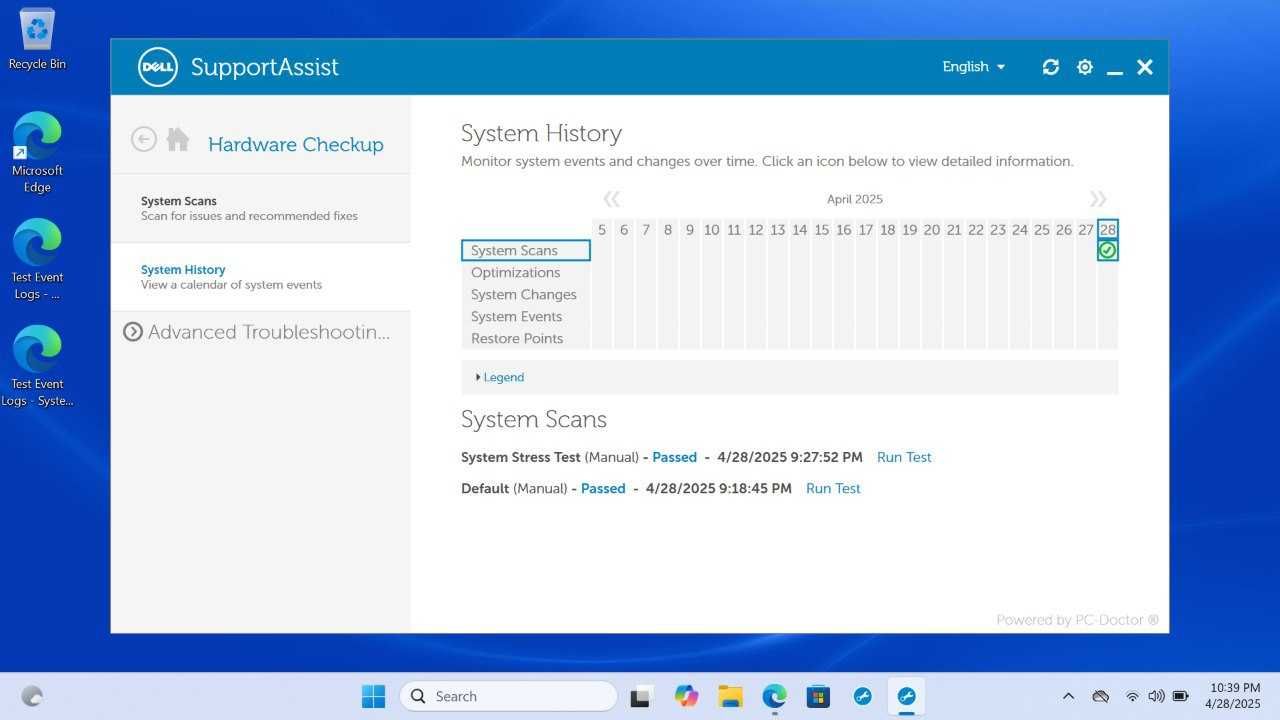Open File Explorer in the taskbar
This screenshot has height=720, width=1280.
coord(730,696)
